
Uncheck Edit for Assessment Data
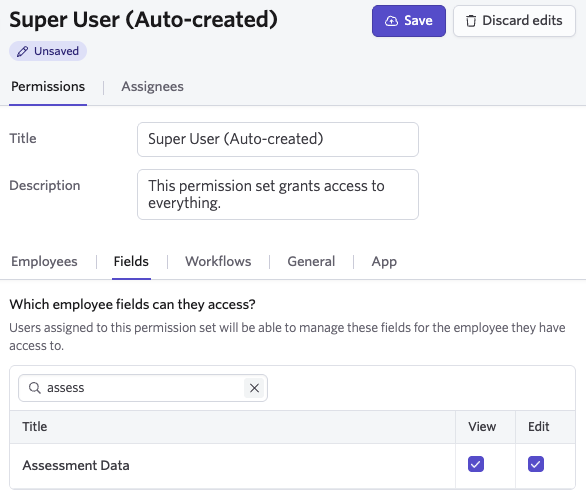click(x=536, y=464)
